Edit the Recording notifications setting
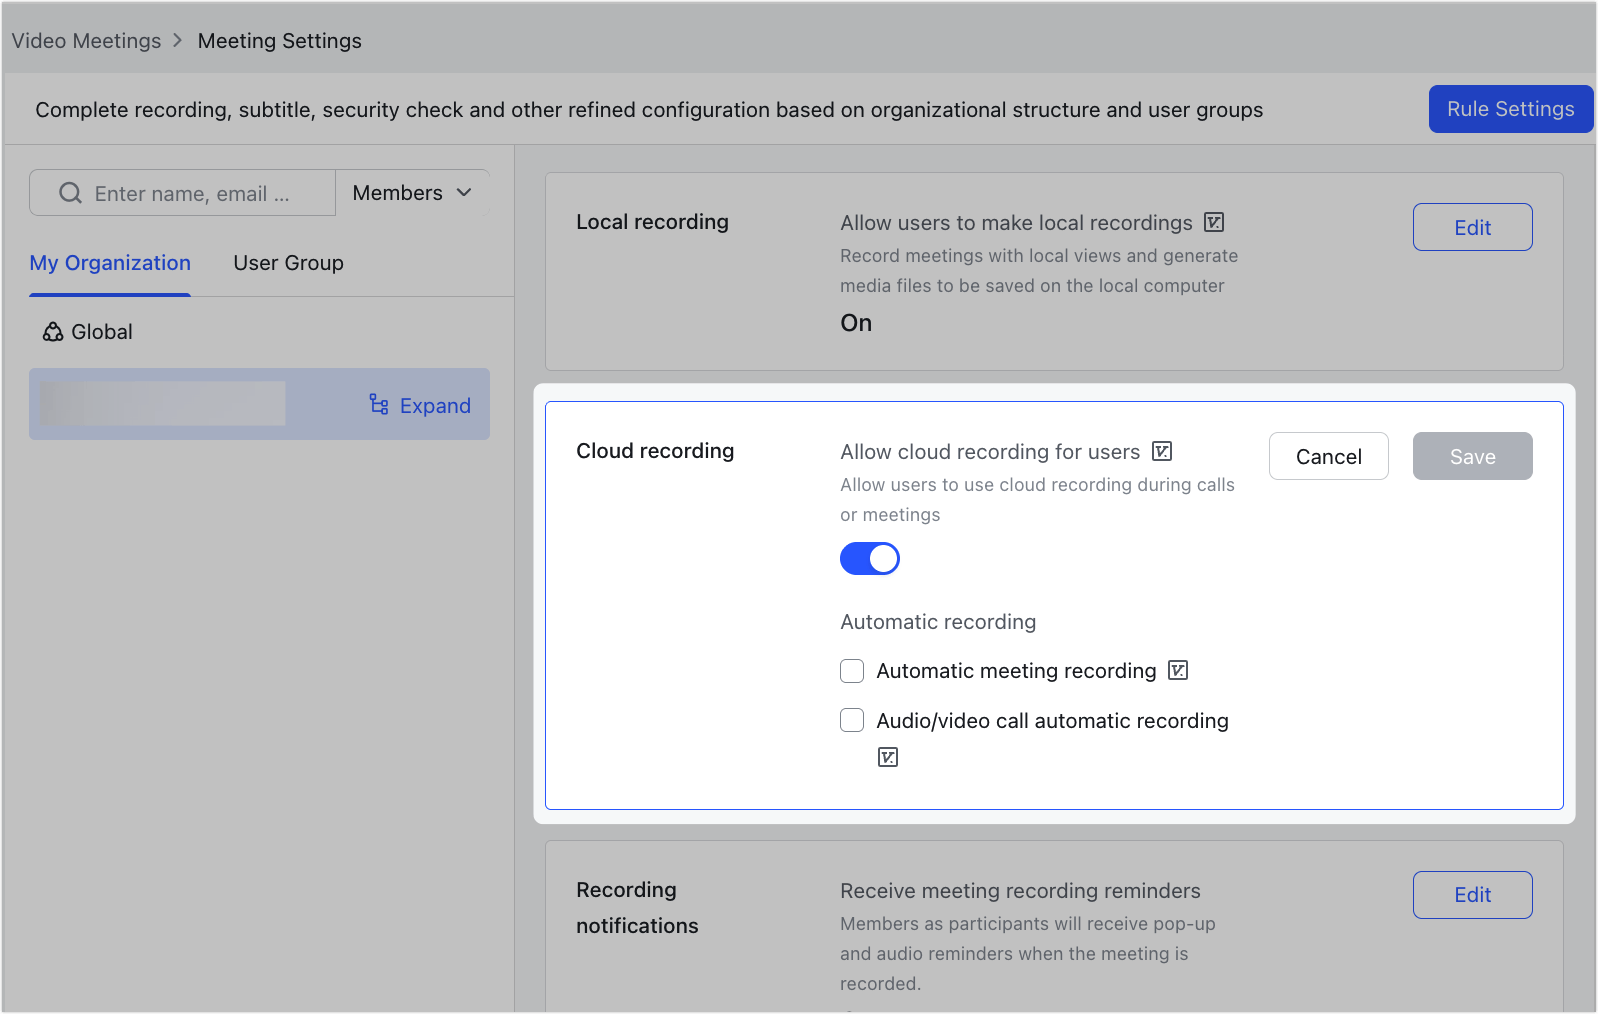 click(x=1473, y=895)
